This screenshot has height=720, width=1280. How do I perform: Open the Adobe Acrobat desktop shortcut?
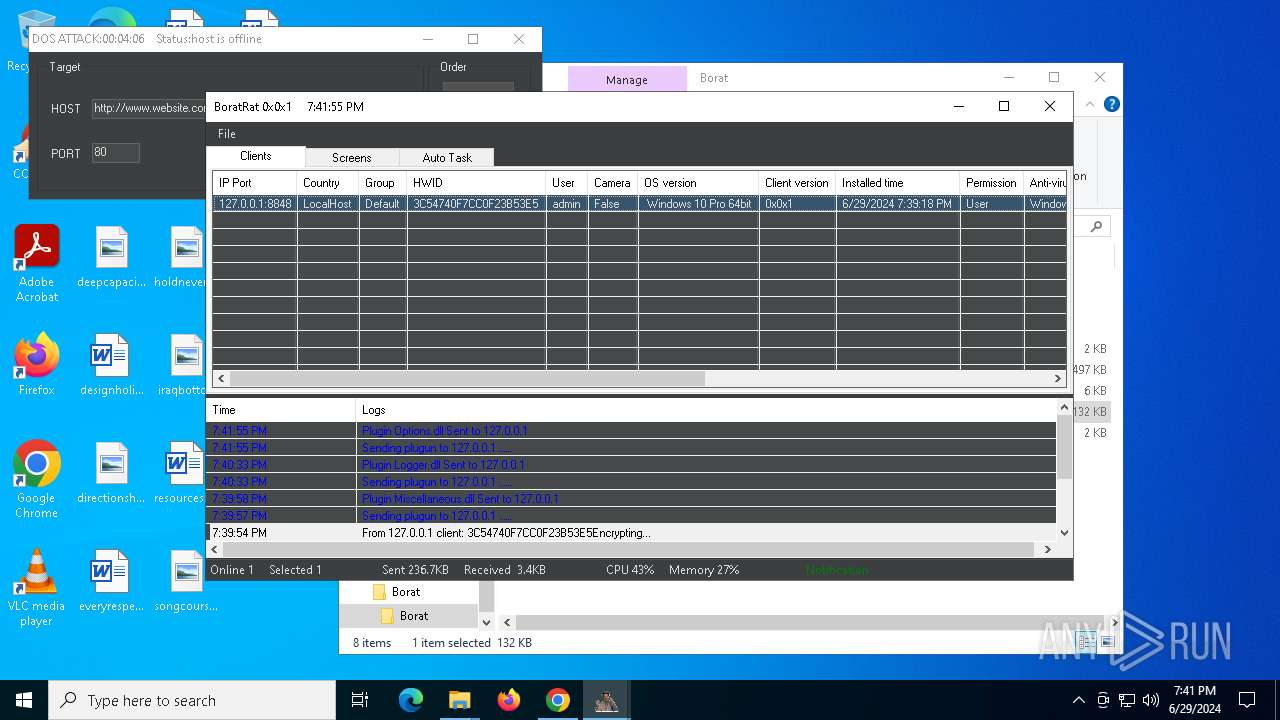coord(37,264)
